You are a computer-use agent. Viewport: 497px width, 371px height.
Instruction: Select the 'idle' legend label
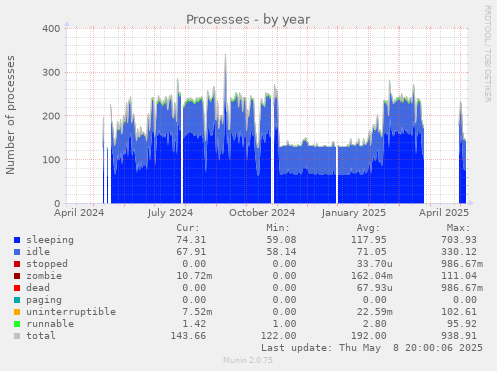[x=38, y=252]
